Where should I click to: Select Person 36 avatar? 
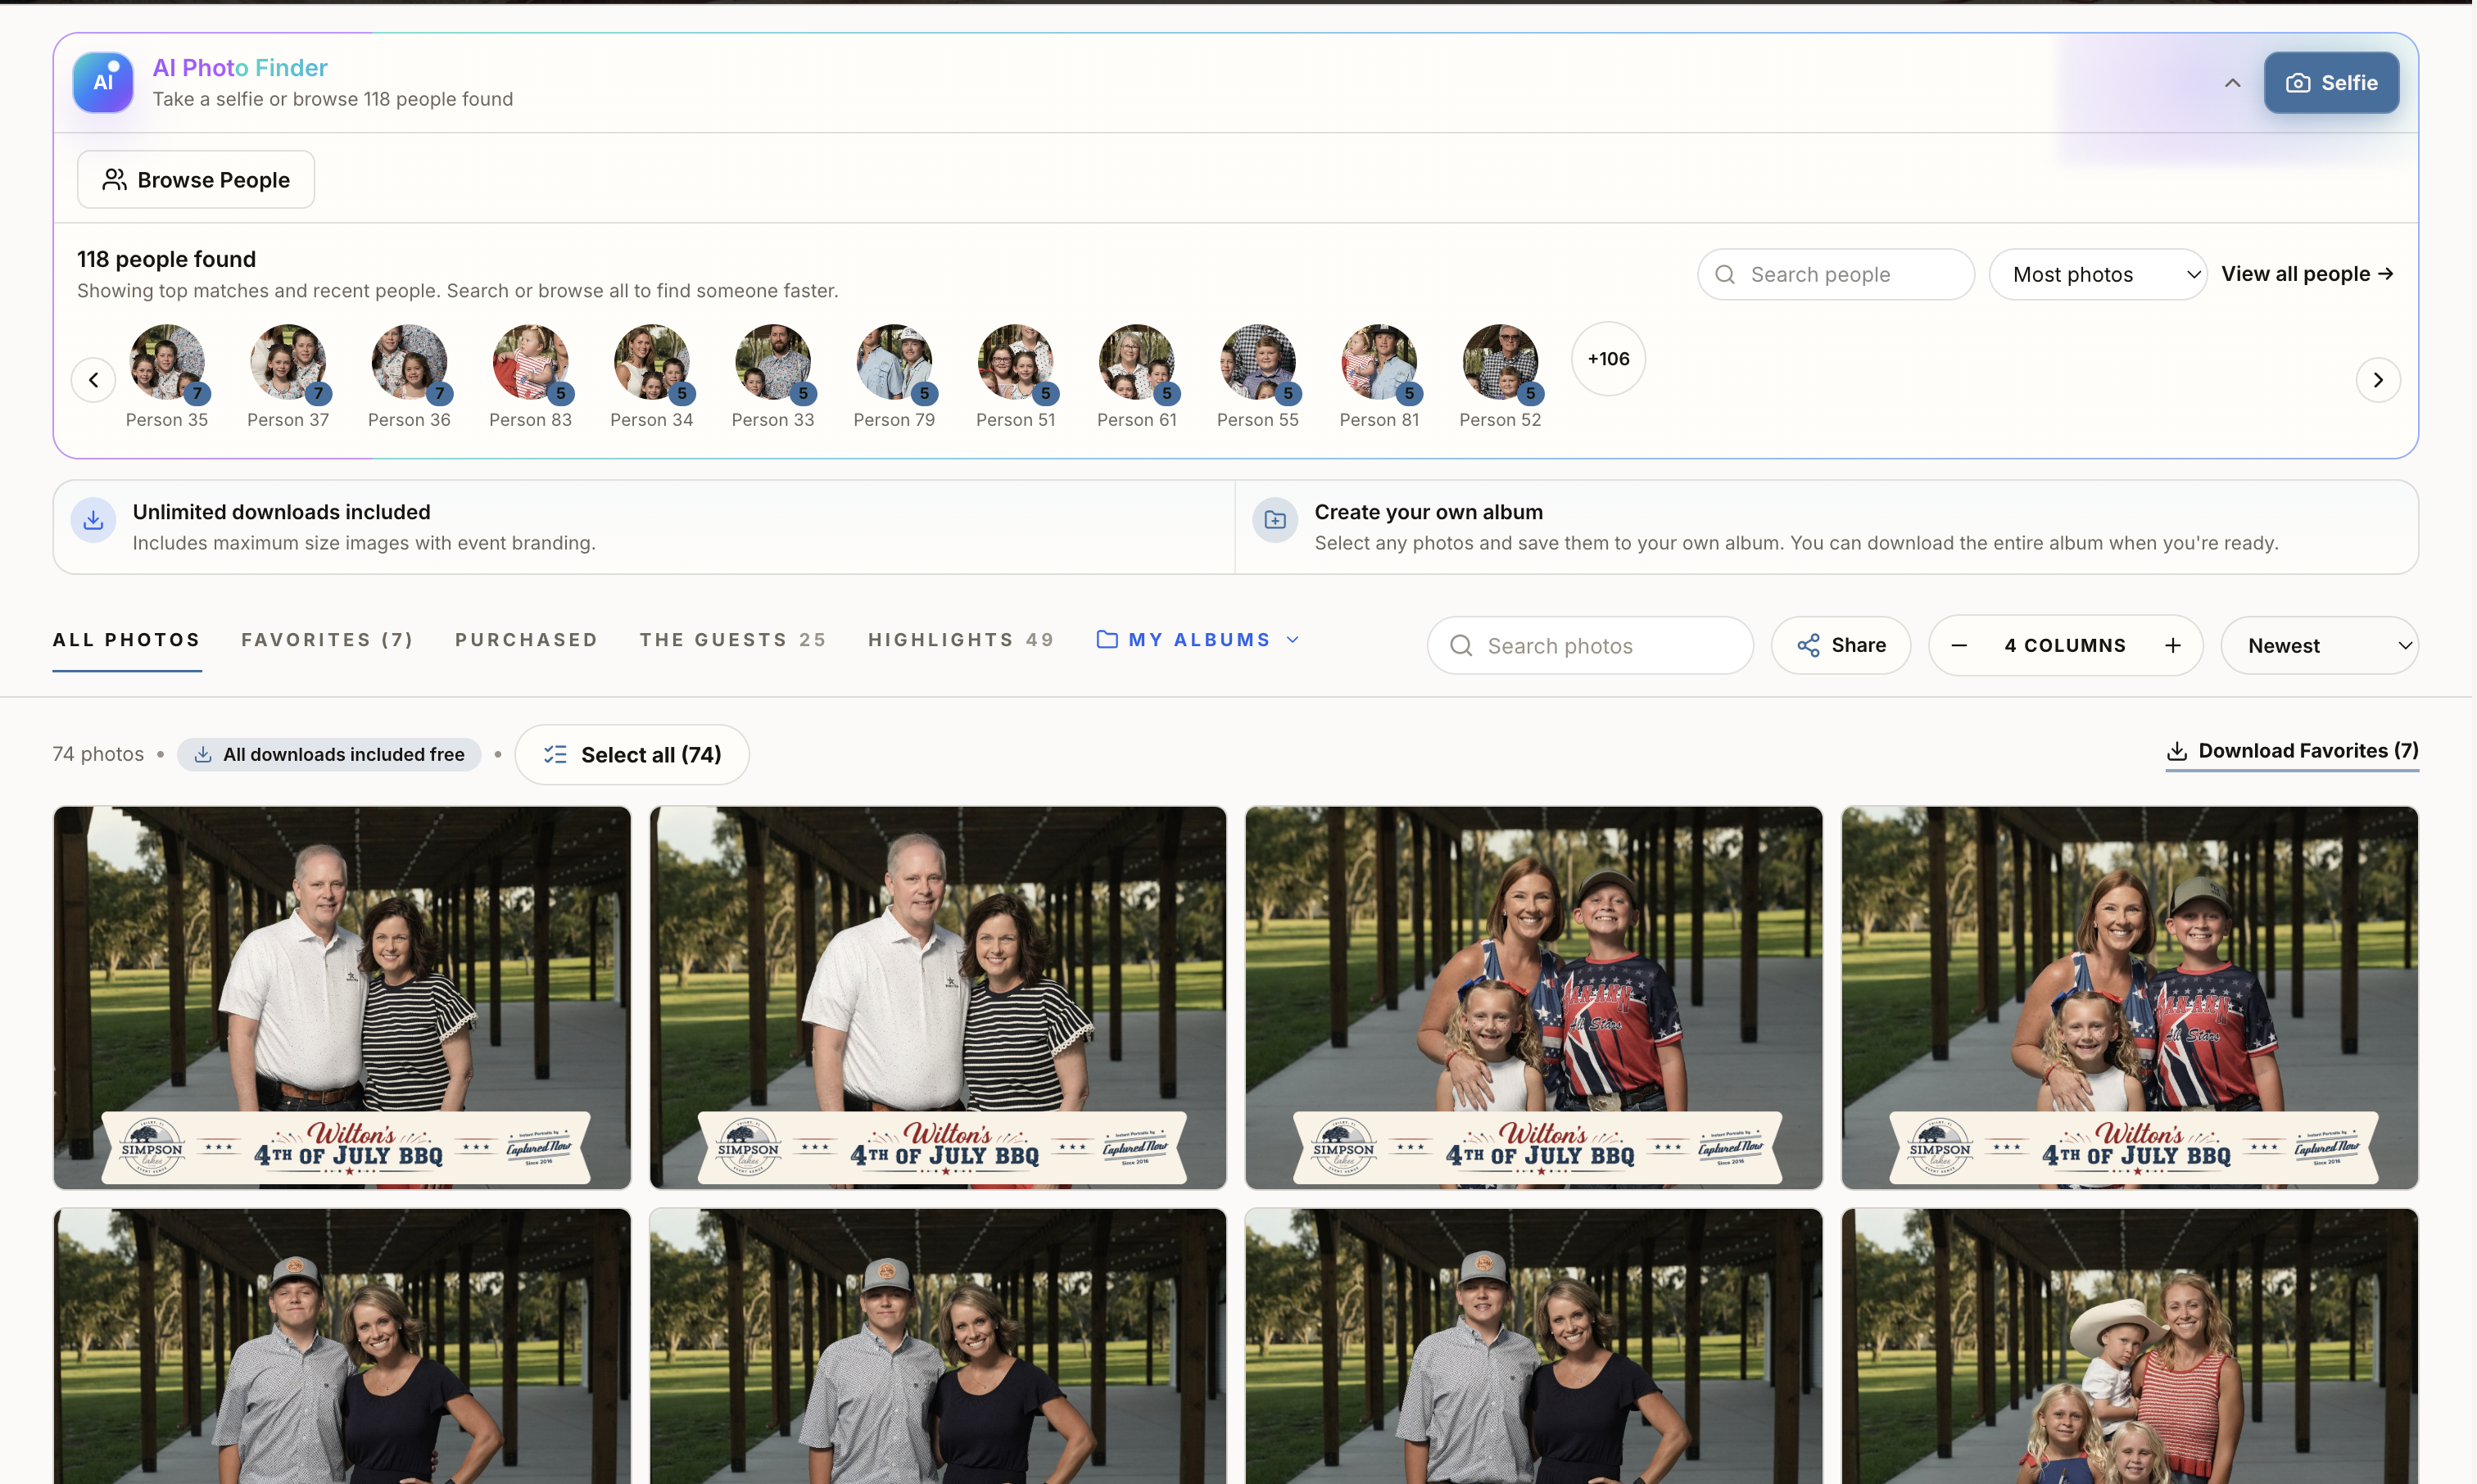point(409,362)
